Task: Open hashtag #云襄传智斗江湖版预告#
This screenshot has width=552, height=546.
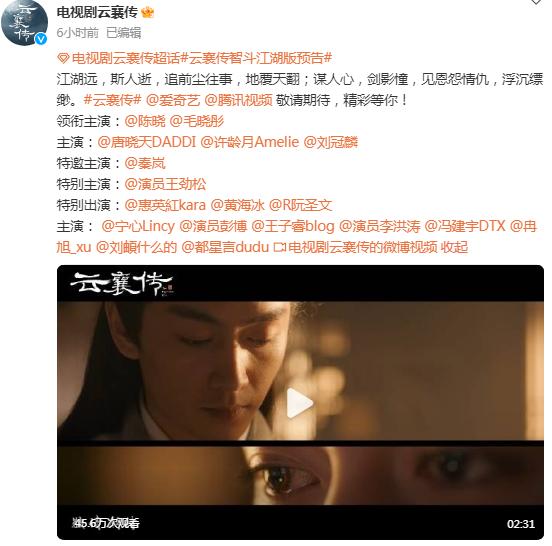Action: [256, 58]
